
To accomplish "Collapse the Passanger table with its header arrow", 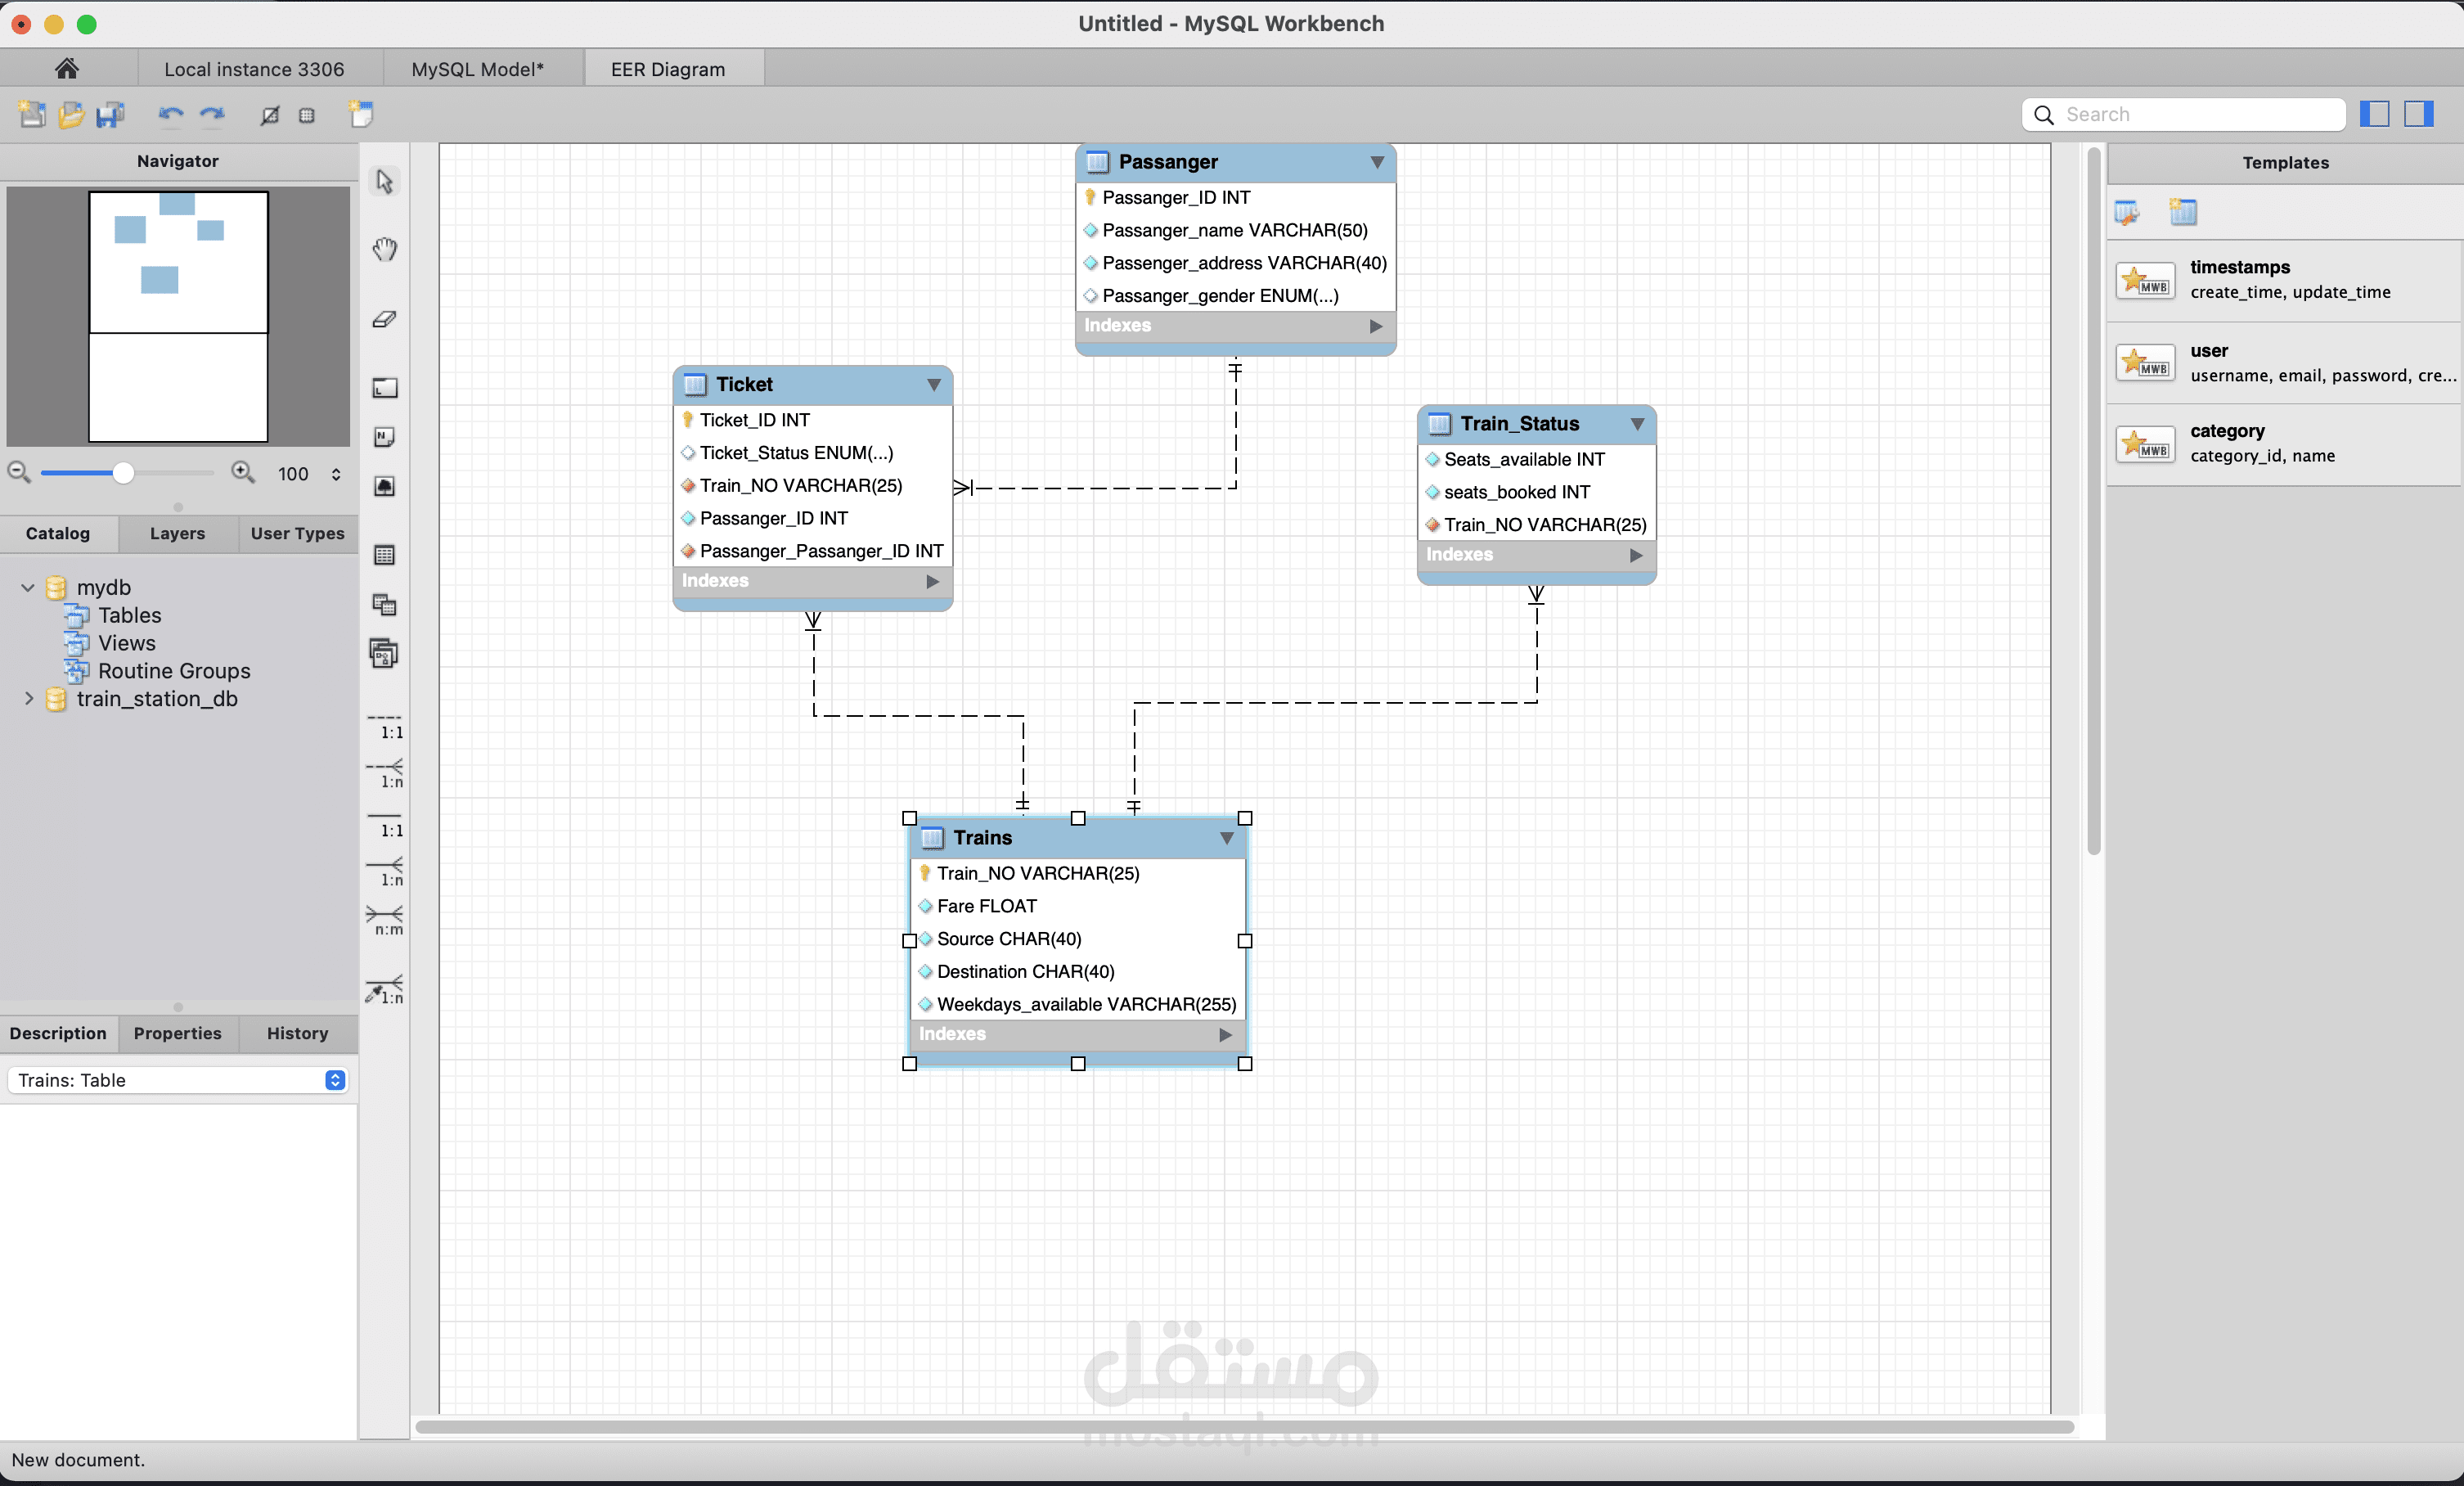I will click(x=1377, y=162).
